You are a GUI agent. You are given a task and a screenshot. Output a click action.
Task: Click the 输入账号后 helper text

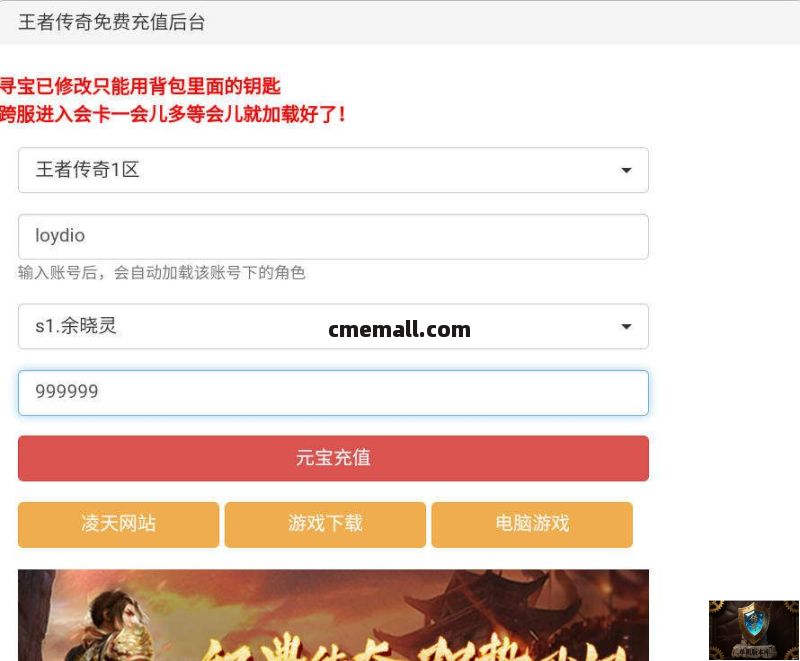(161, 272)
